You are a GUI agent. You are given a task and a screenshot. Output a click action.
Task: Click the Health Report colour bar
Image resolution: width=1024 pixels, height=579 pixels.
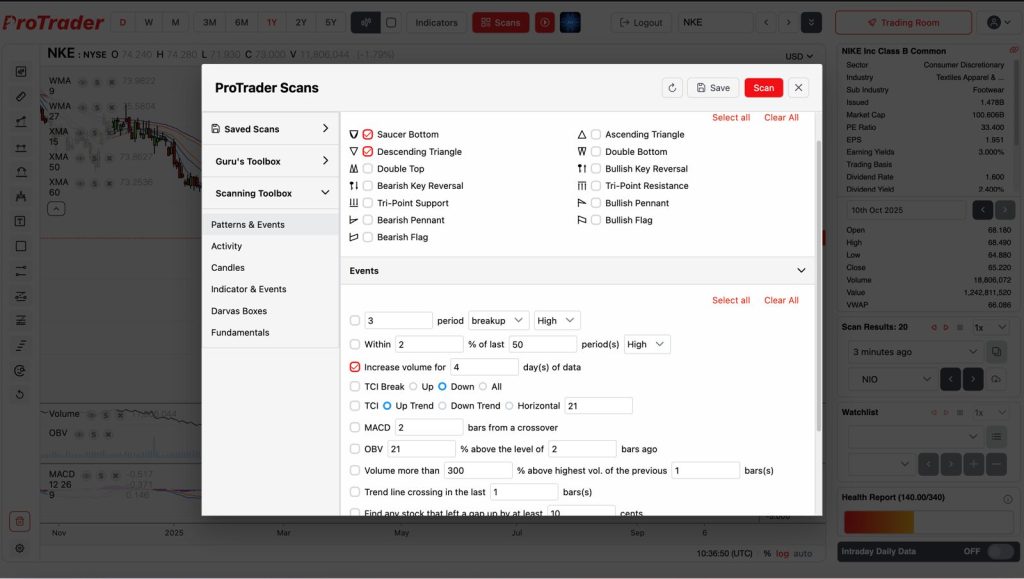coord(927,522)
